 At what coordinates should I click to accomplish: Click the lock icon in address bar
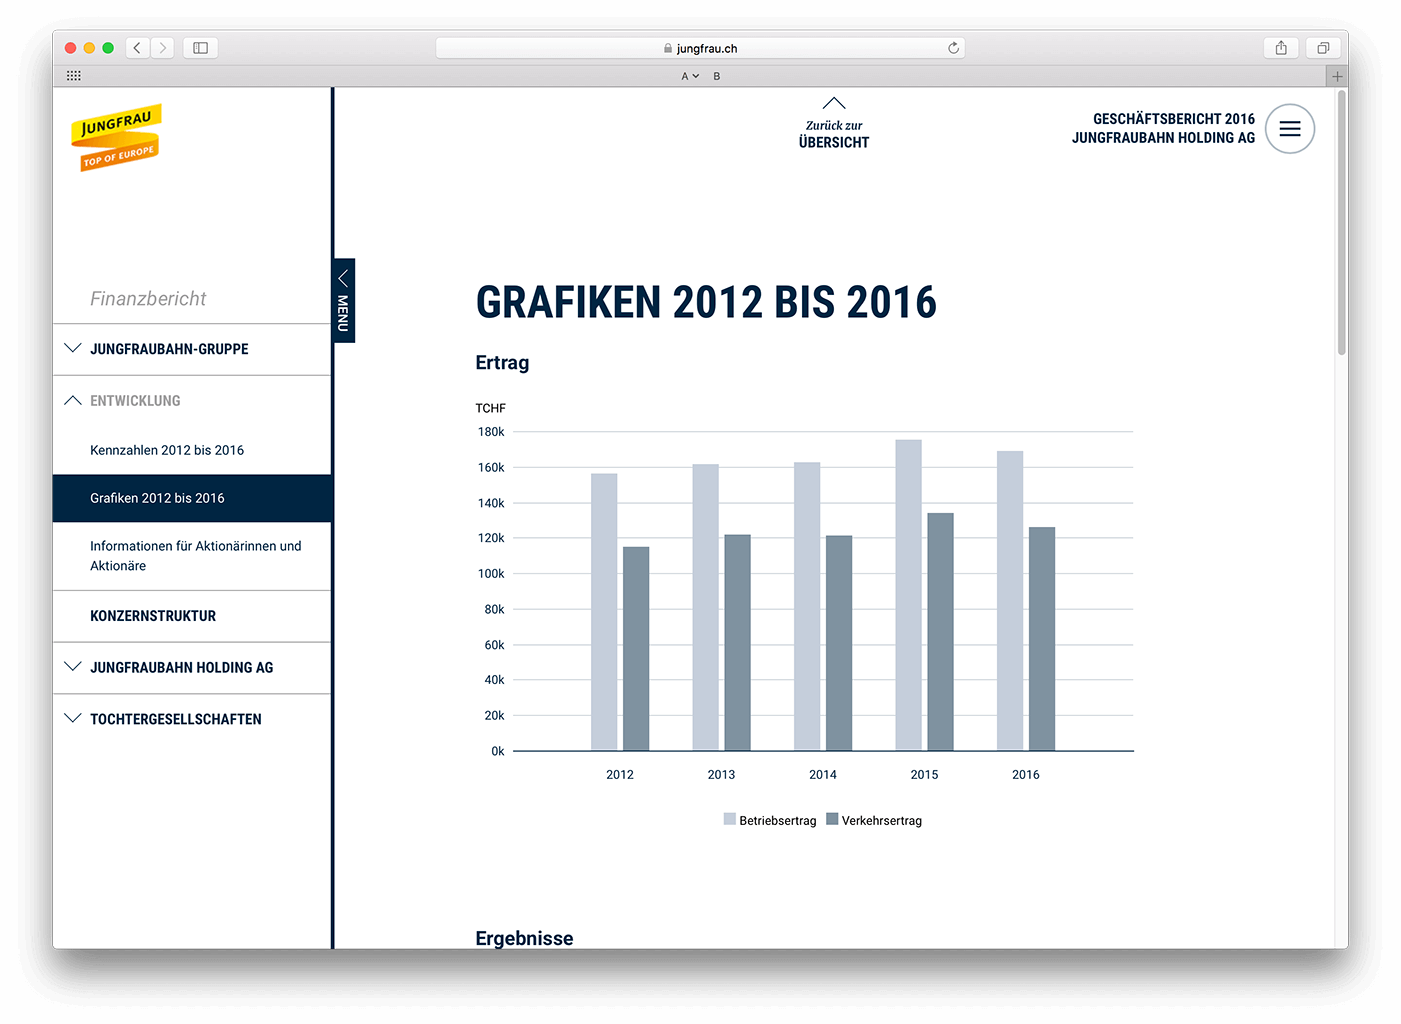(x=668, y=48)
